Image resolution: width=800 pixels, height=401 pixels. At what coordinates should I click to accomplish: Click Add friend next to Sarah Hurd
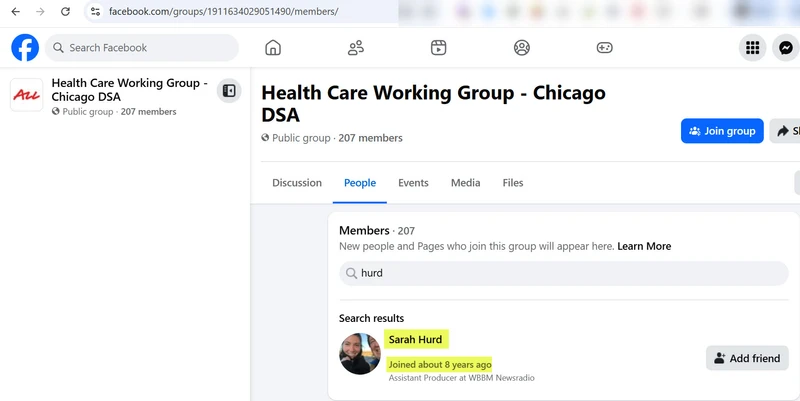pos(747,358)
